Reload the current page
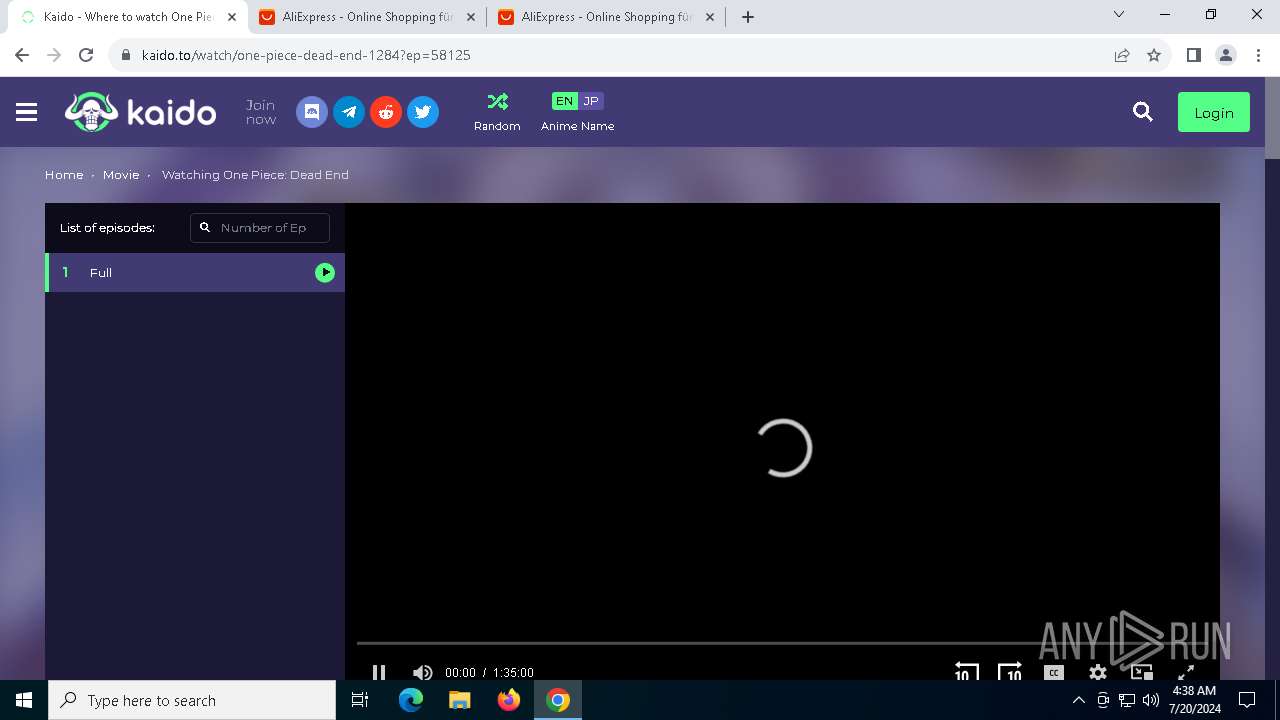The height and width of the screenshot is (720, 1280). coord(86,55)
